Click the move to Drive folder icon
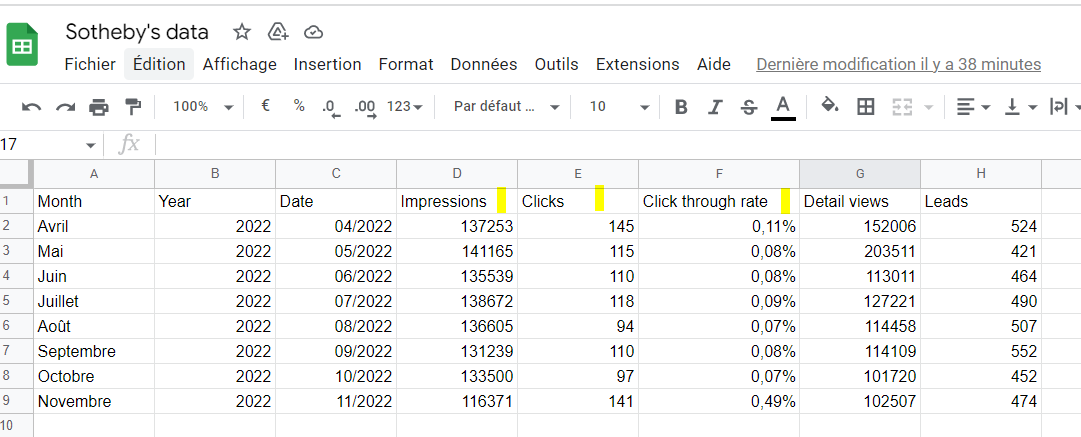 pos(278,32)
